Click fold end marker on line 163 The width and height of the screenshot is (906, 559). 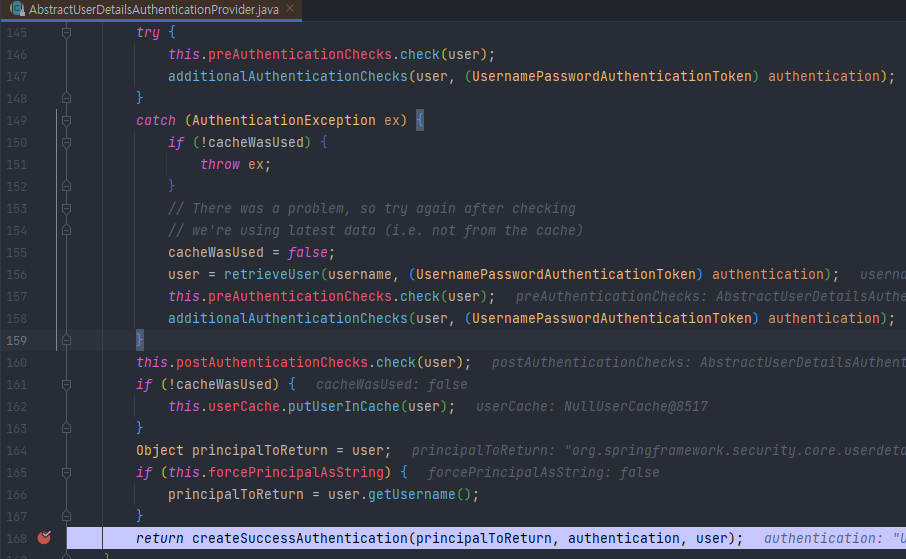(x=66, y=428)
